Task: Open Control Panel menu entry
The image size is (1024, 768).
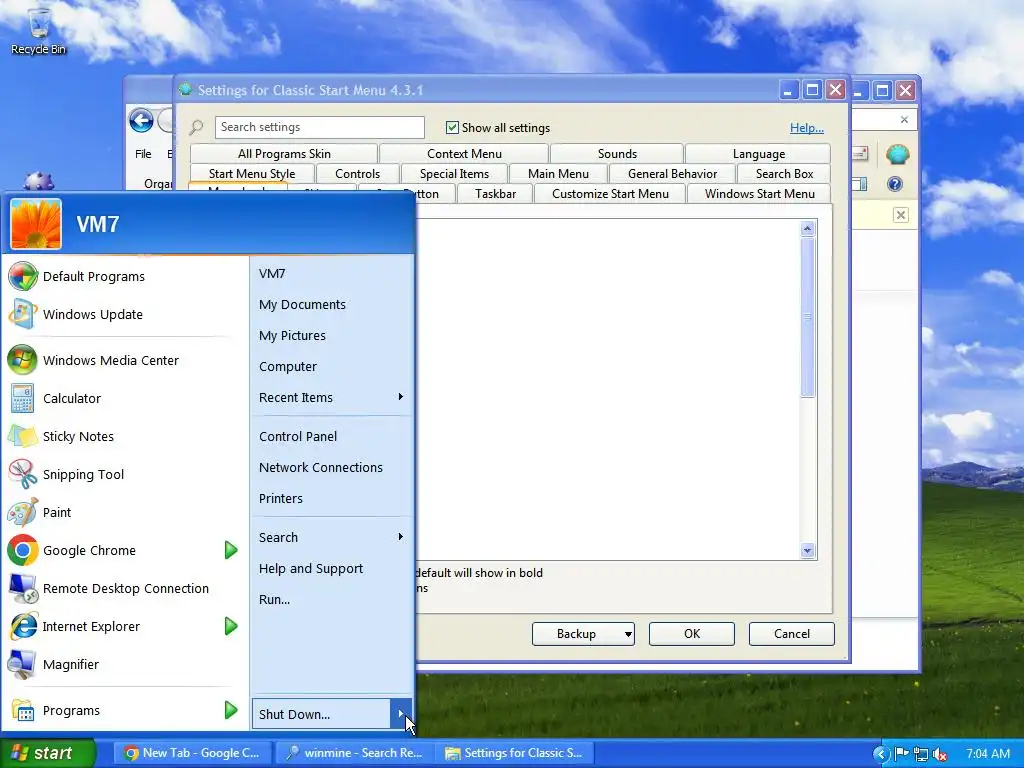Action: [x=332, y=436]
